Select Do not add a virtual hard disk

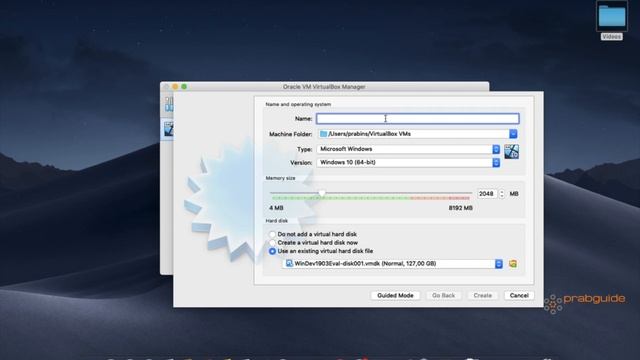pos(313,234)
